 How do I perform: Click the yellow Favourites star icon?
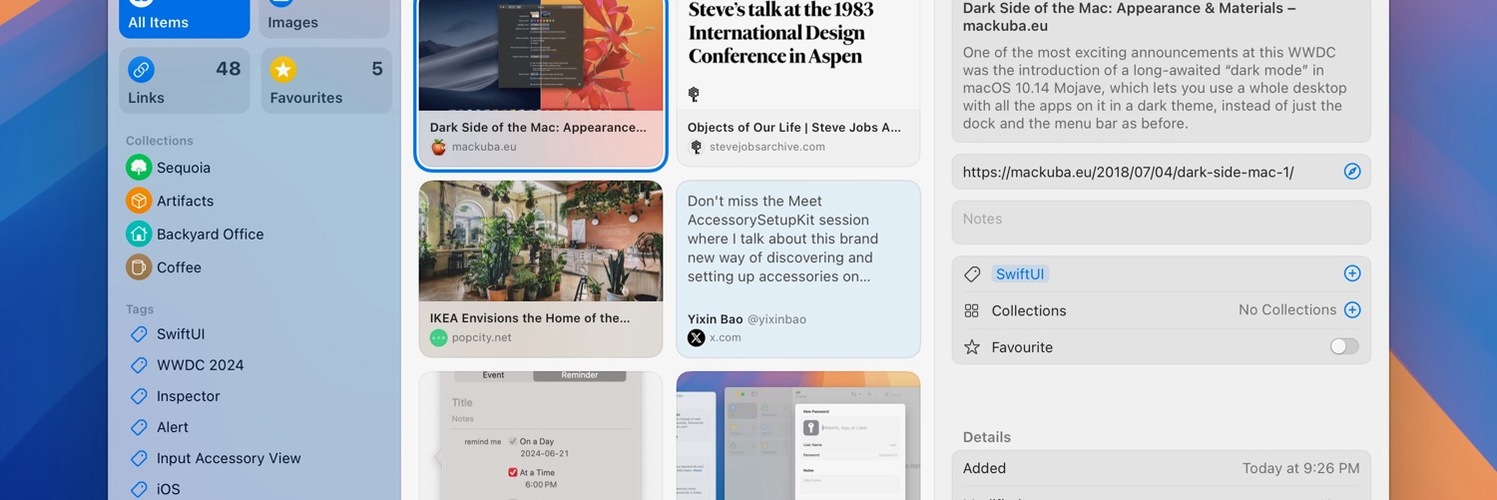pos(283,70)
